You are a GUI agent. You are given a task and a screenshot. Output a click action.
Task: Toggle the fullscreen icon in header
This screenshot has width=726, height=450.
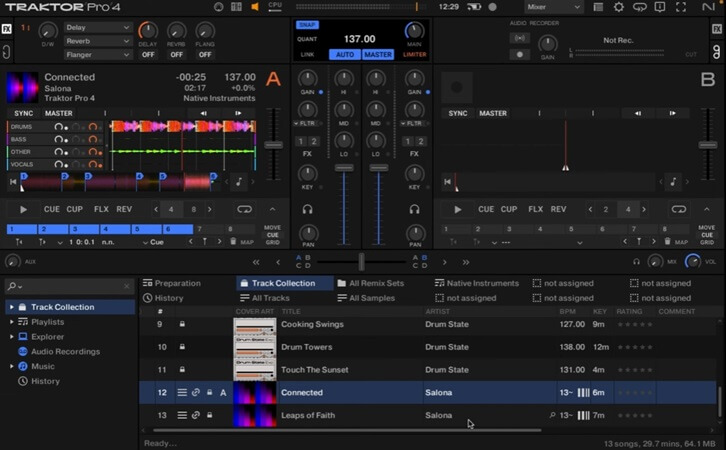[x=681, y=7]
